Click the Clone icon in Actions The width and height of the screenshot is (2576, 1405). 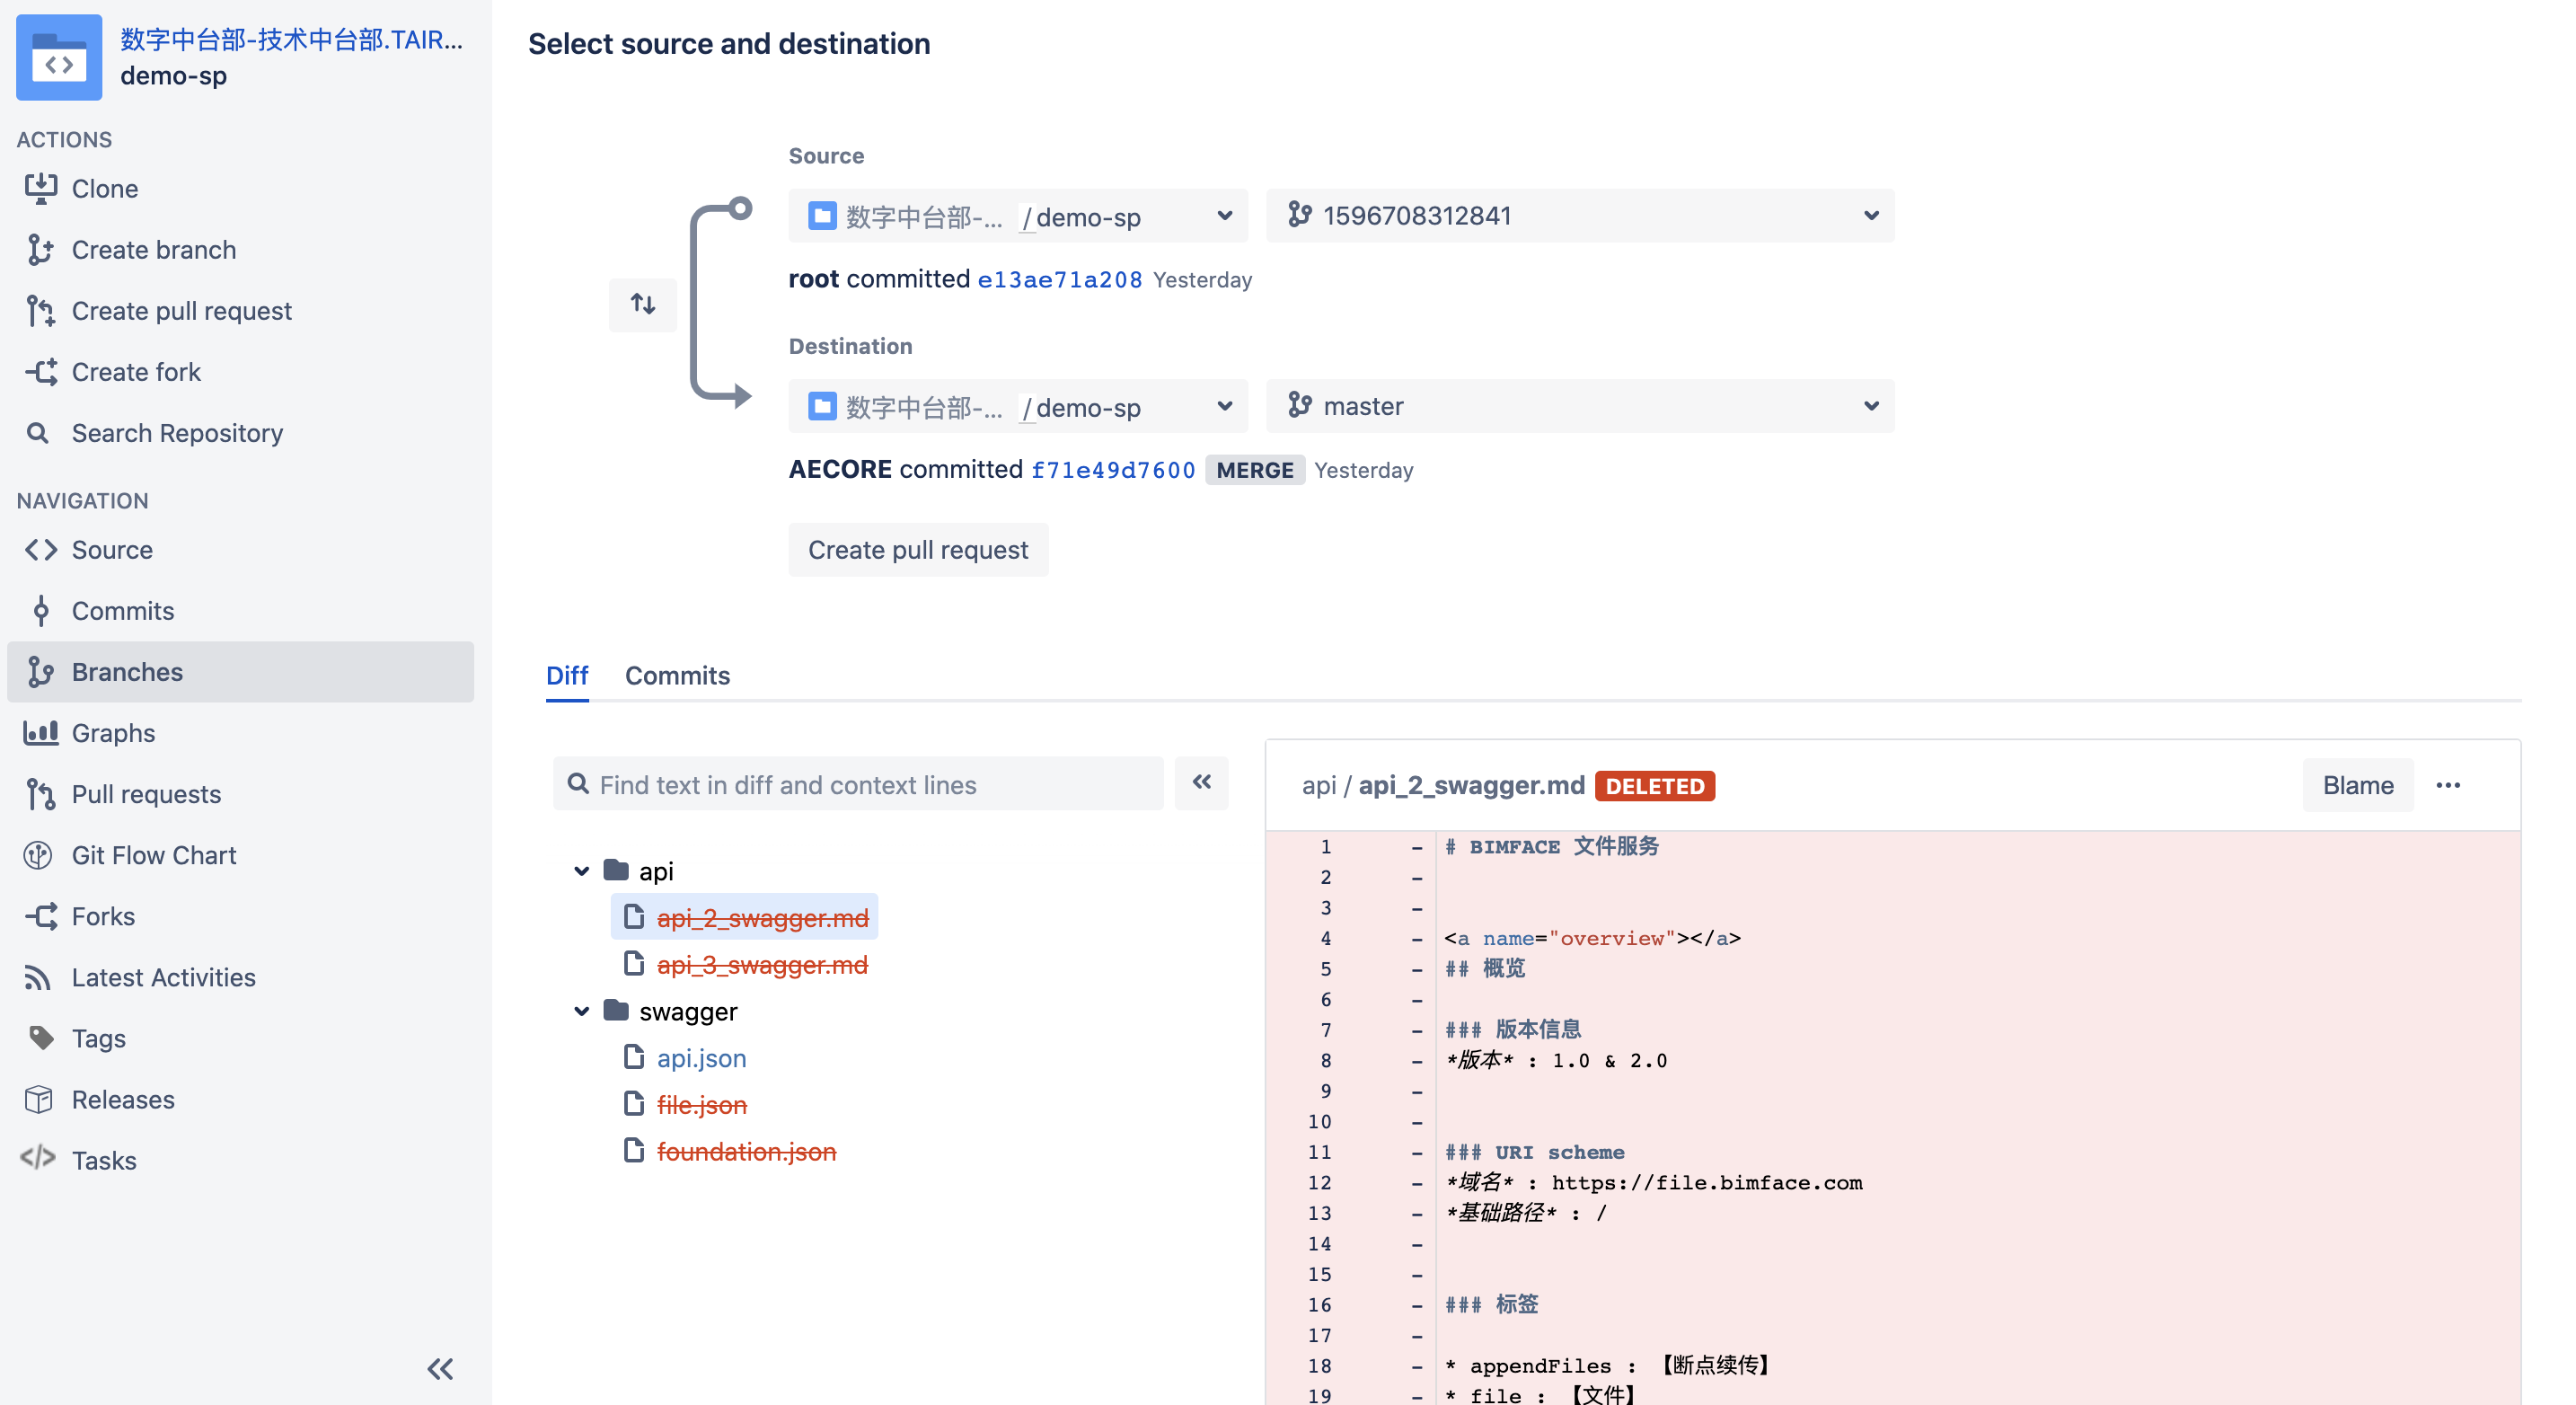[40, 188]
